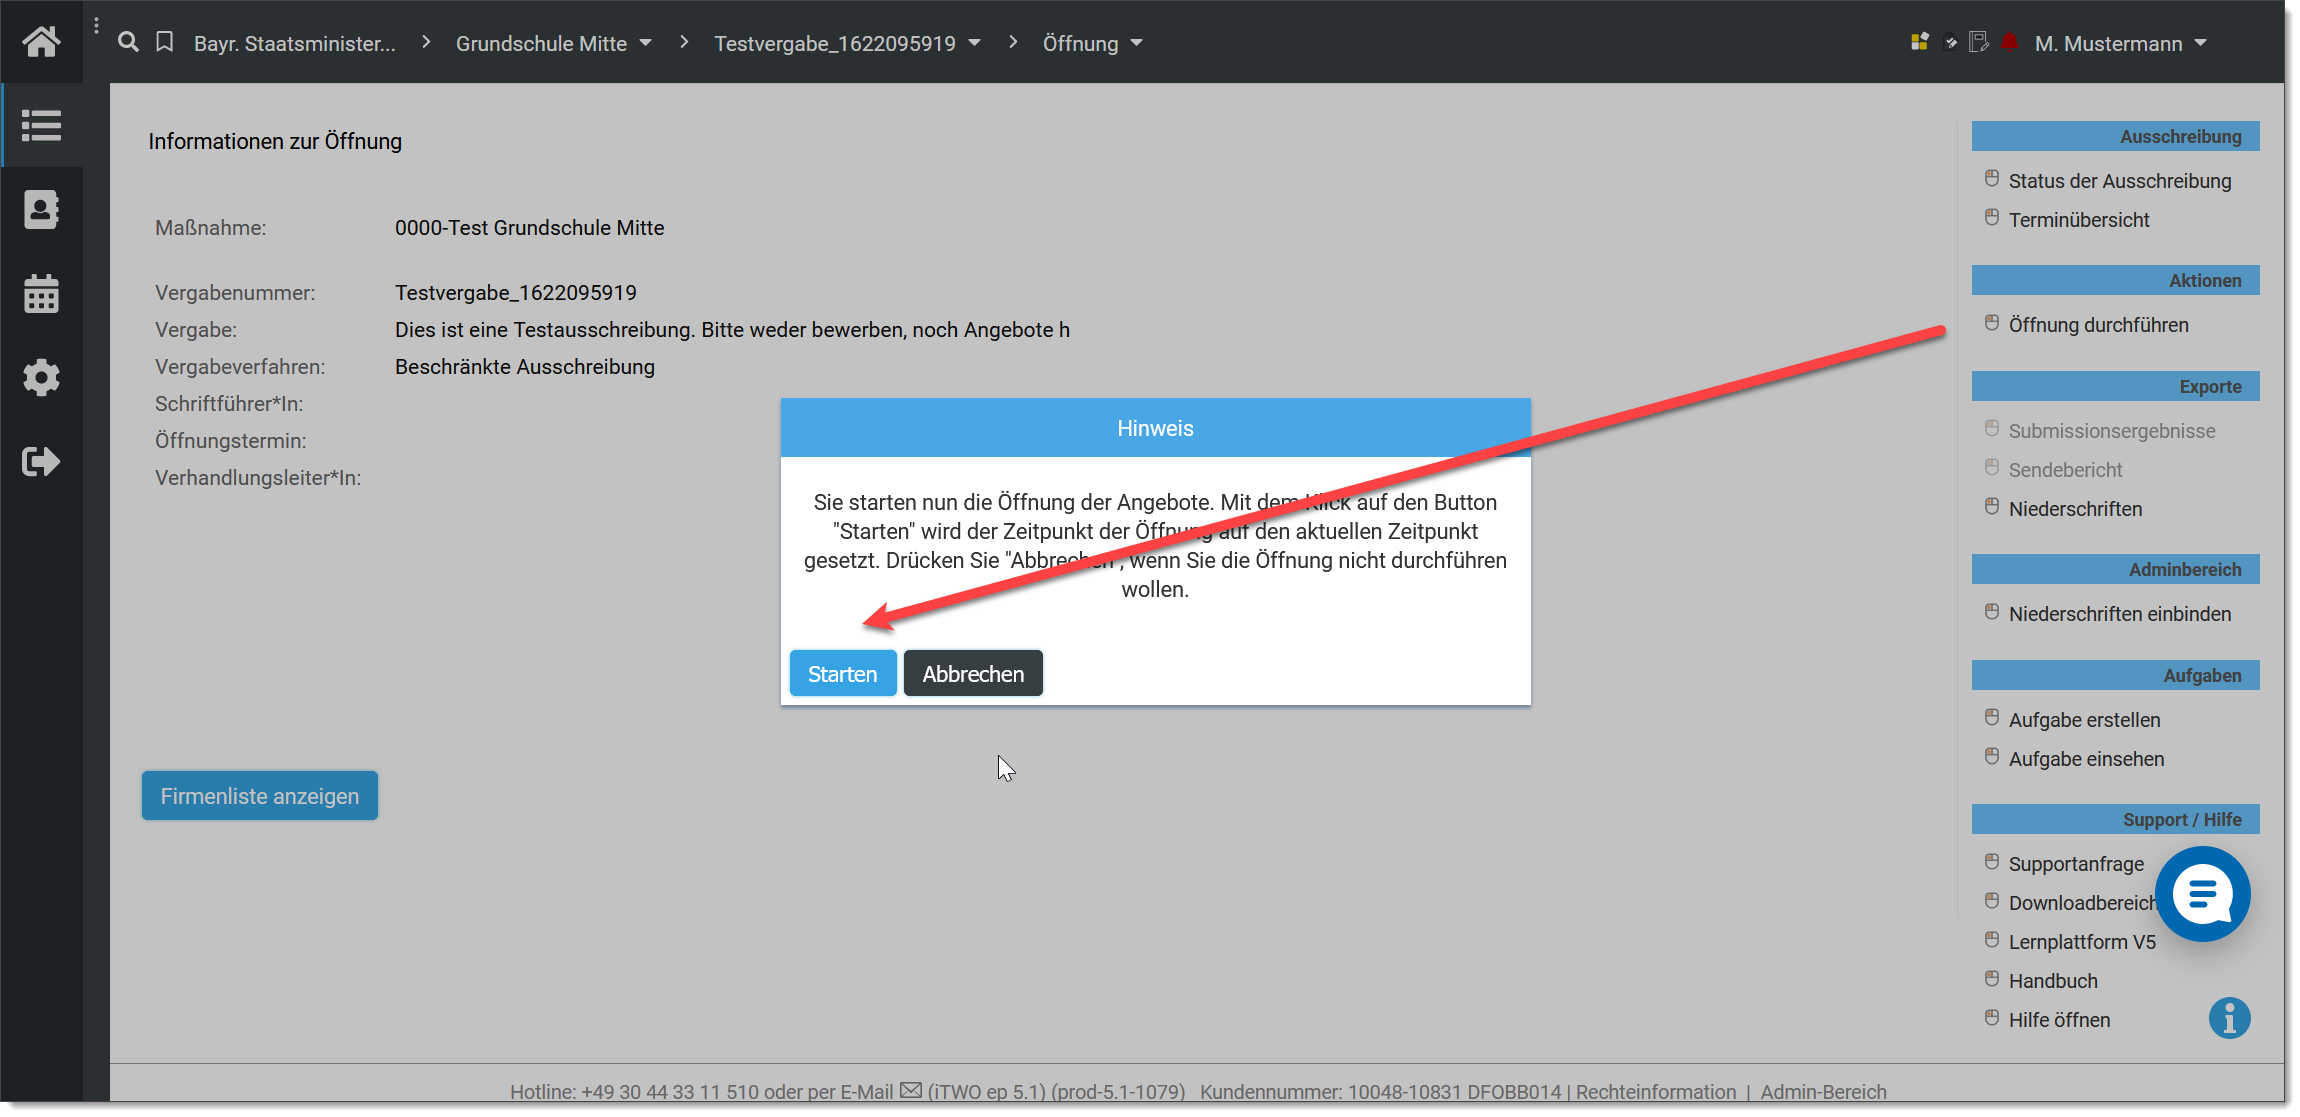Click the blue info circle icon
Screen dimensions: 2300x1117
(x=2229, y=1018)
